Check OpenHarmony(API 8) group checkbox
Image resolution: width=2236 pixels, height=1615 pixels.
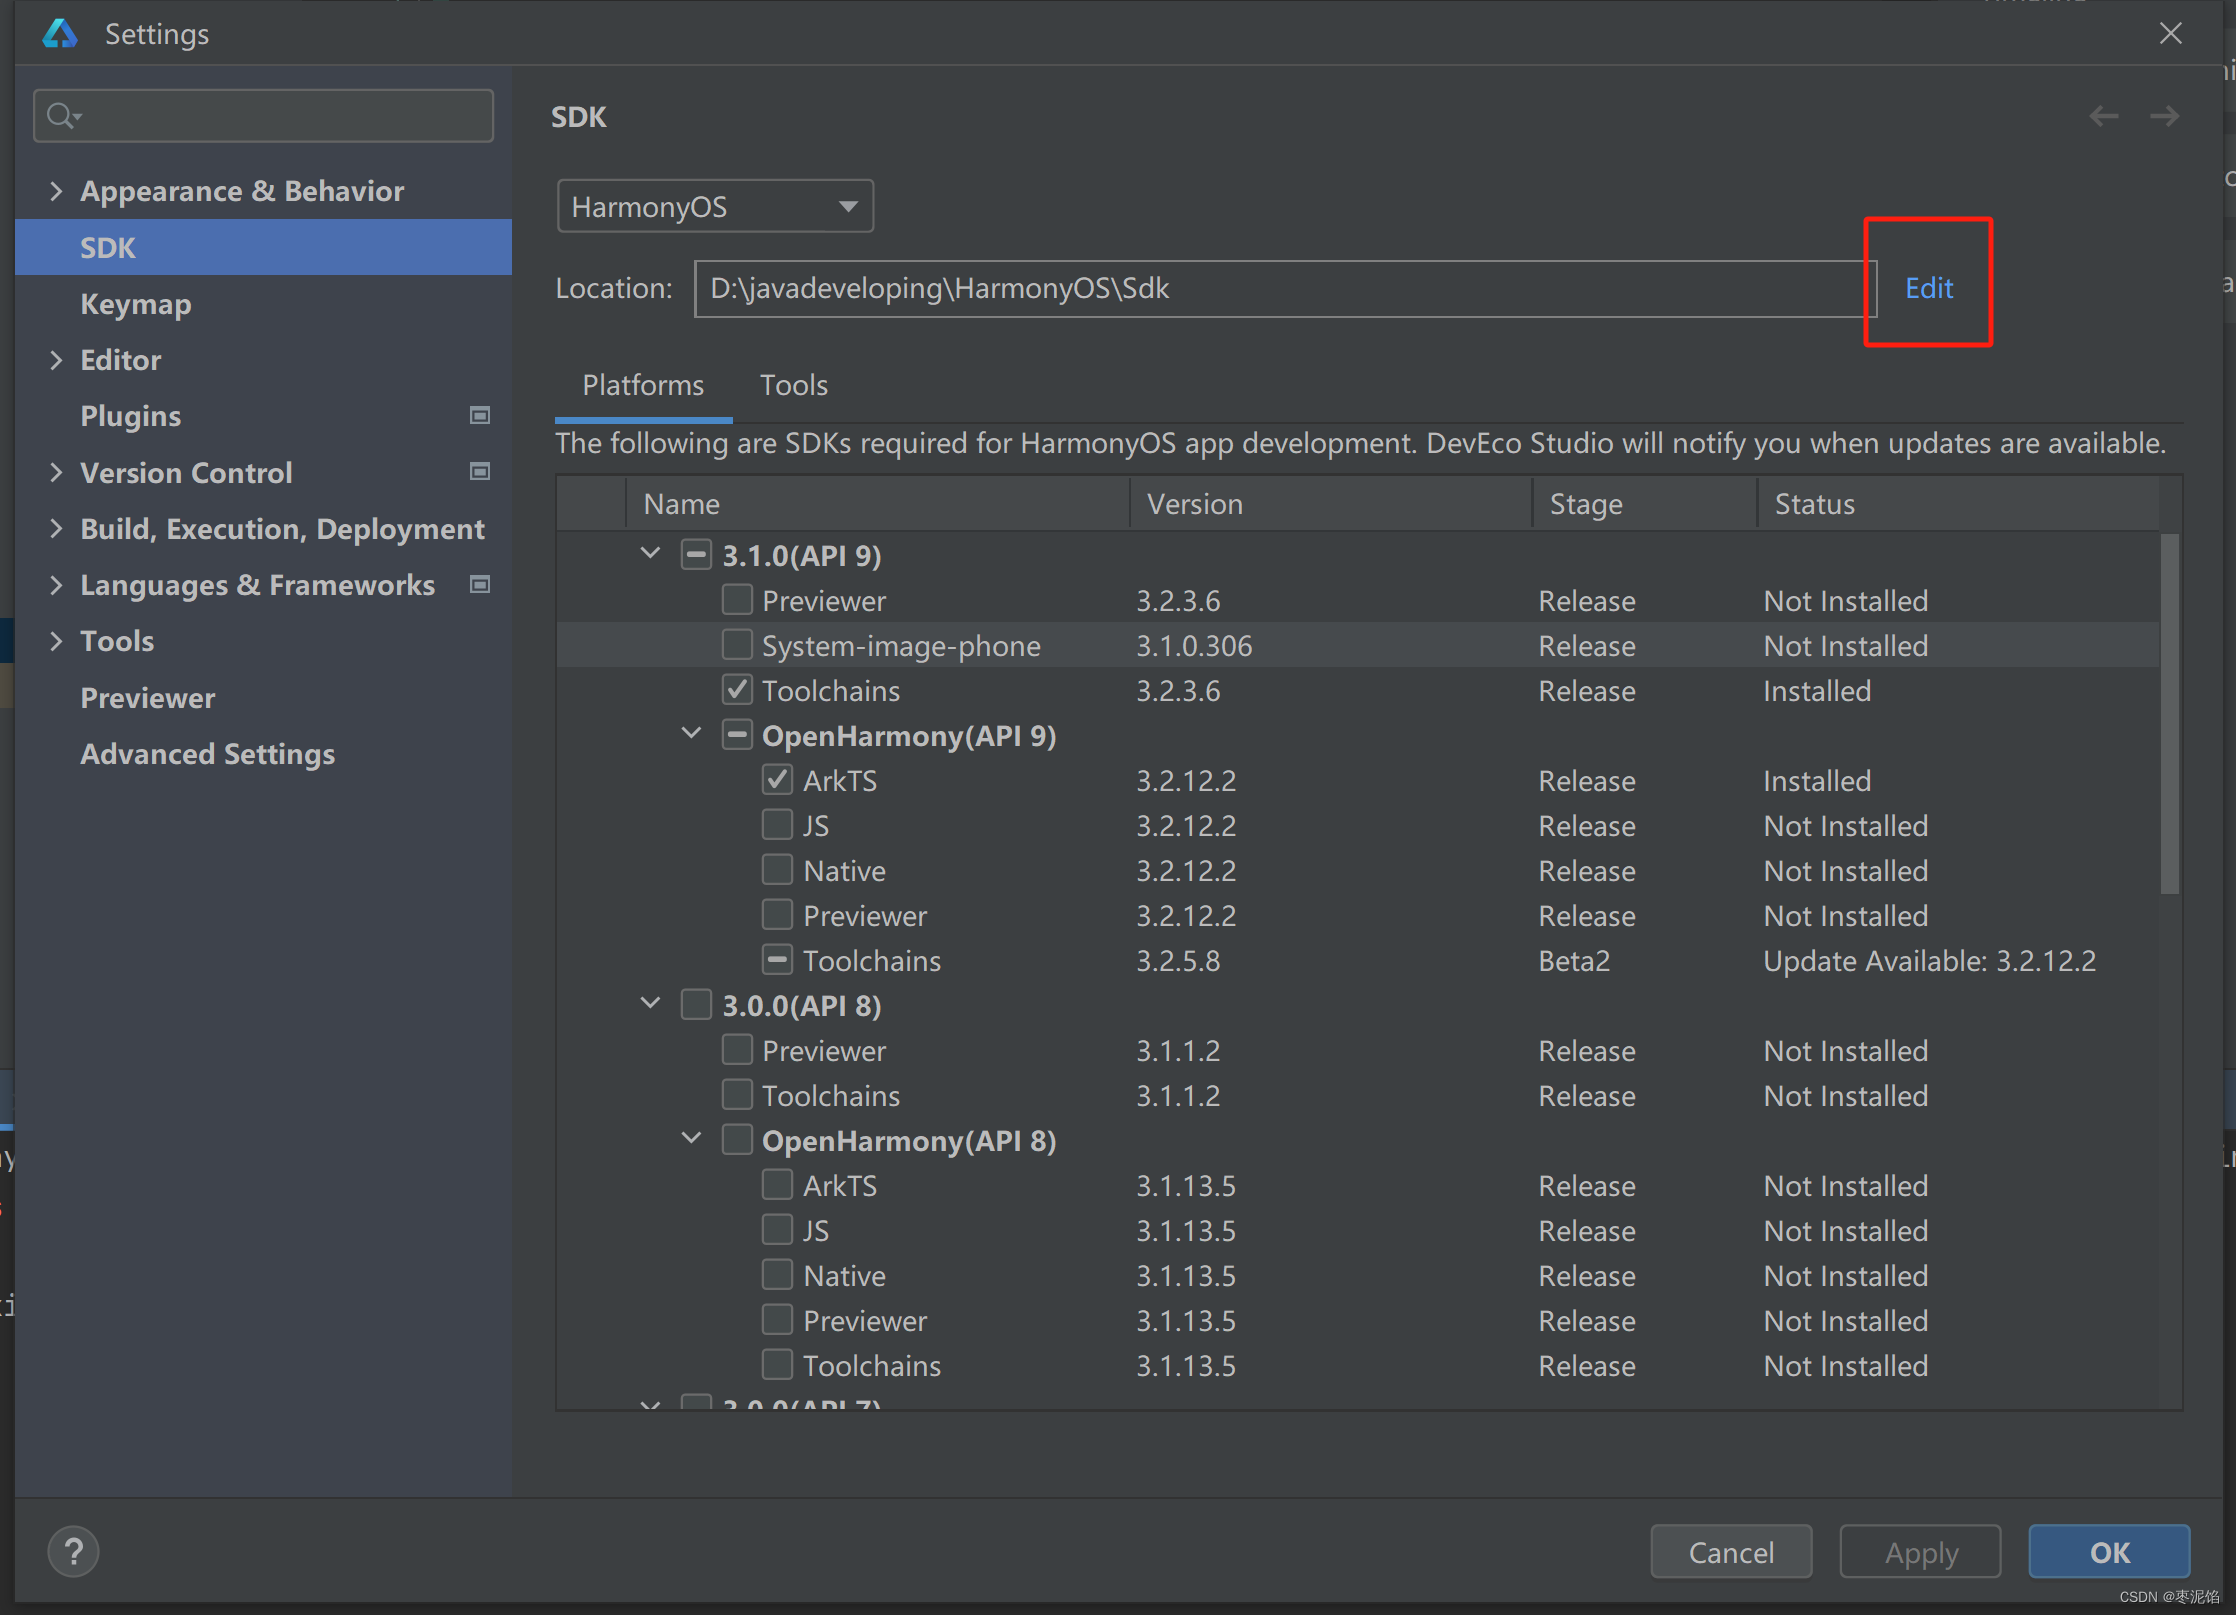737,1139
